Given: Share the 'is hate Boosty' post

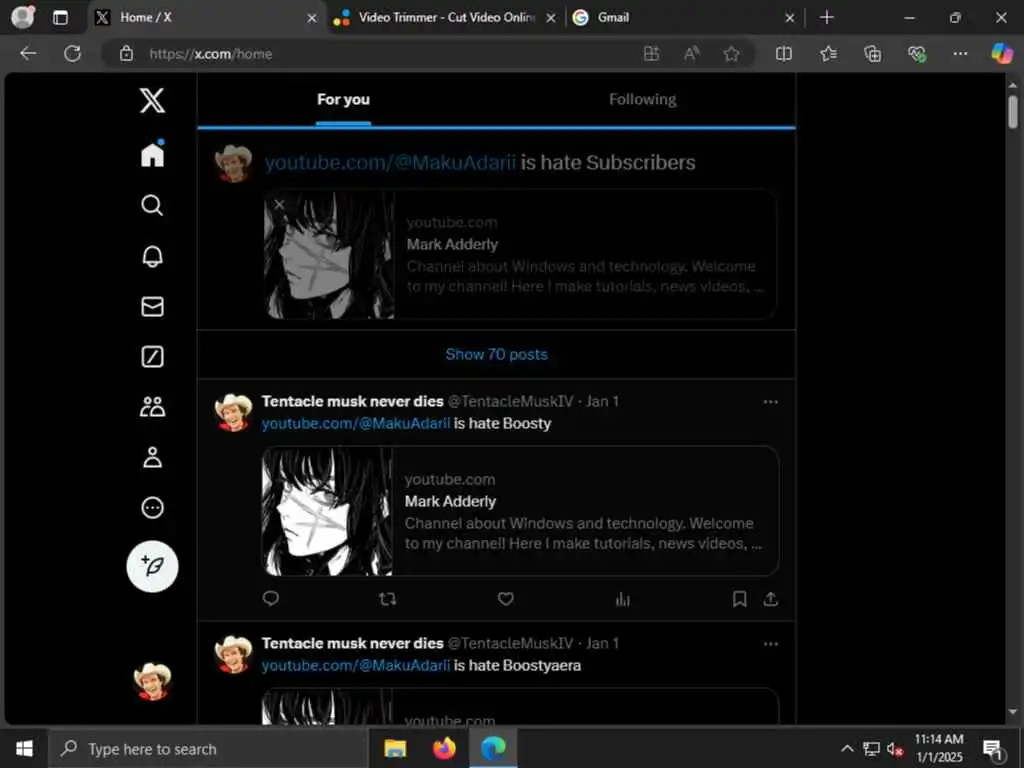Looking at the screenshot, I should pos(771,599).
